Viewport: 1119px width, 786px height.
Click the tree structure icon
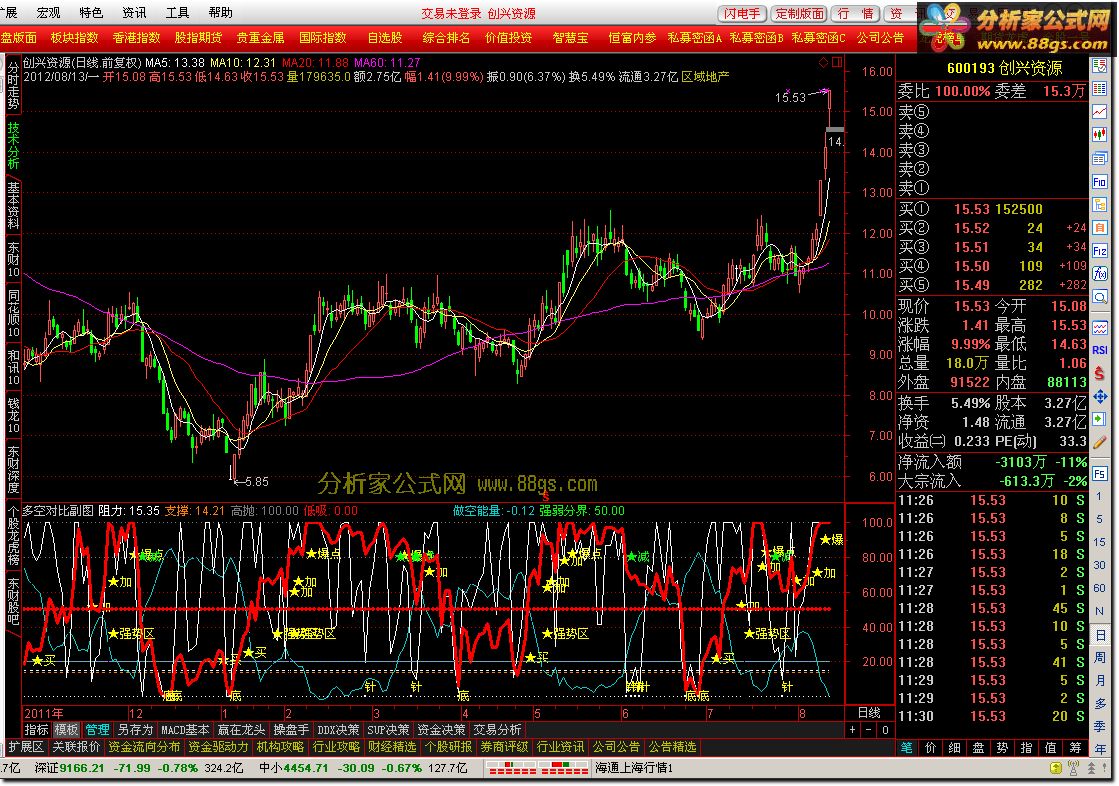(1100, 205)
